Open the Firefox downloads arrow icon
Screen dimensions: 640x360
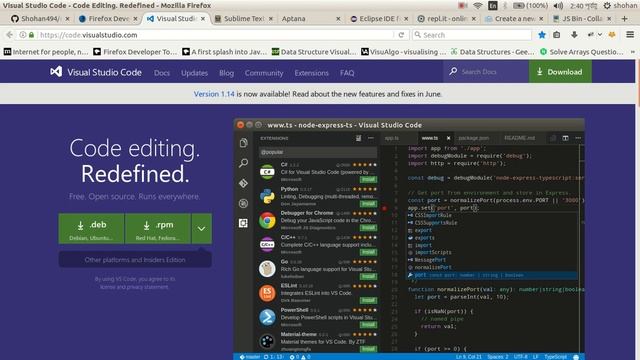(574, 35)
